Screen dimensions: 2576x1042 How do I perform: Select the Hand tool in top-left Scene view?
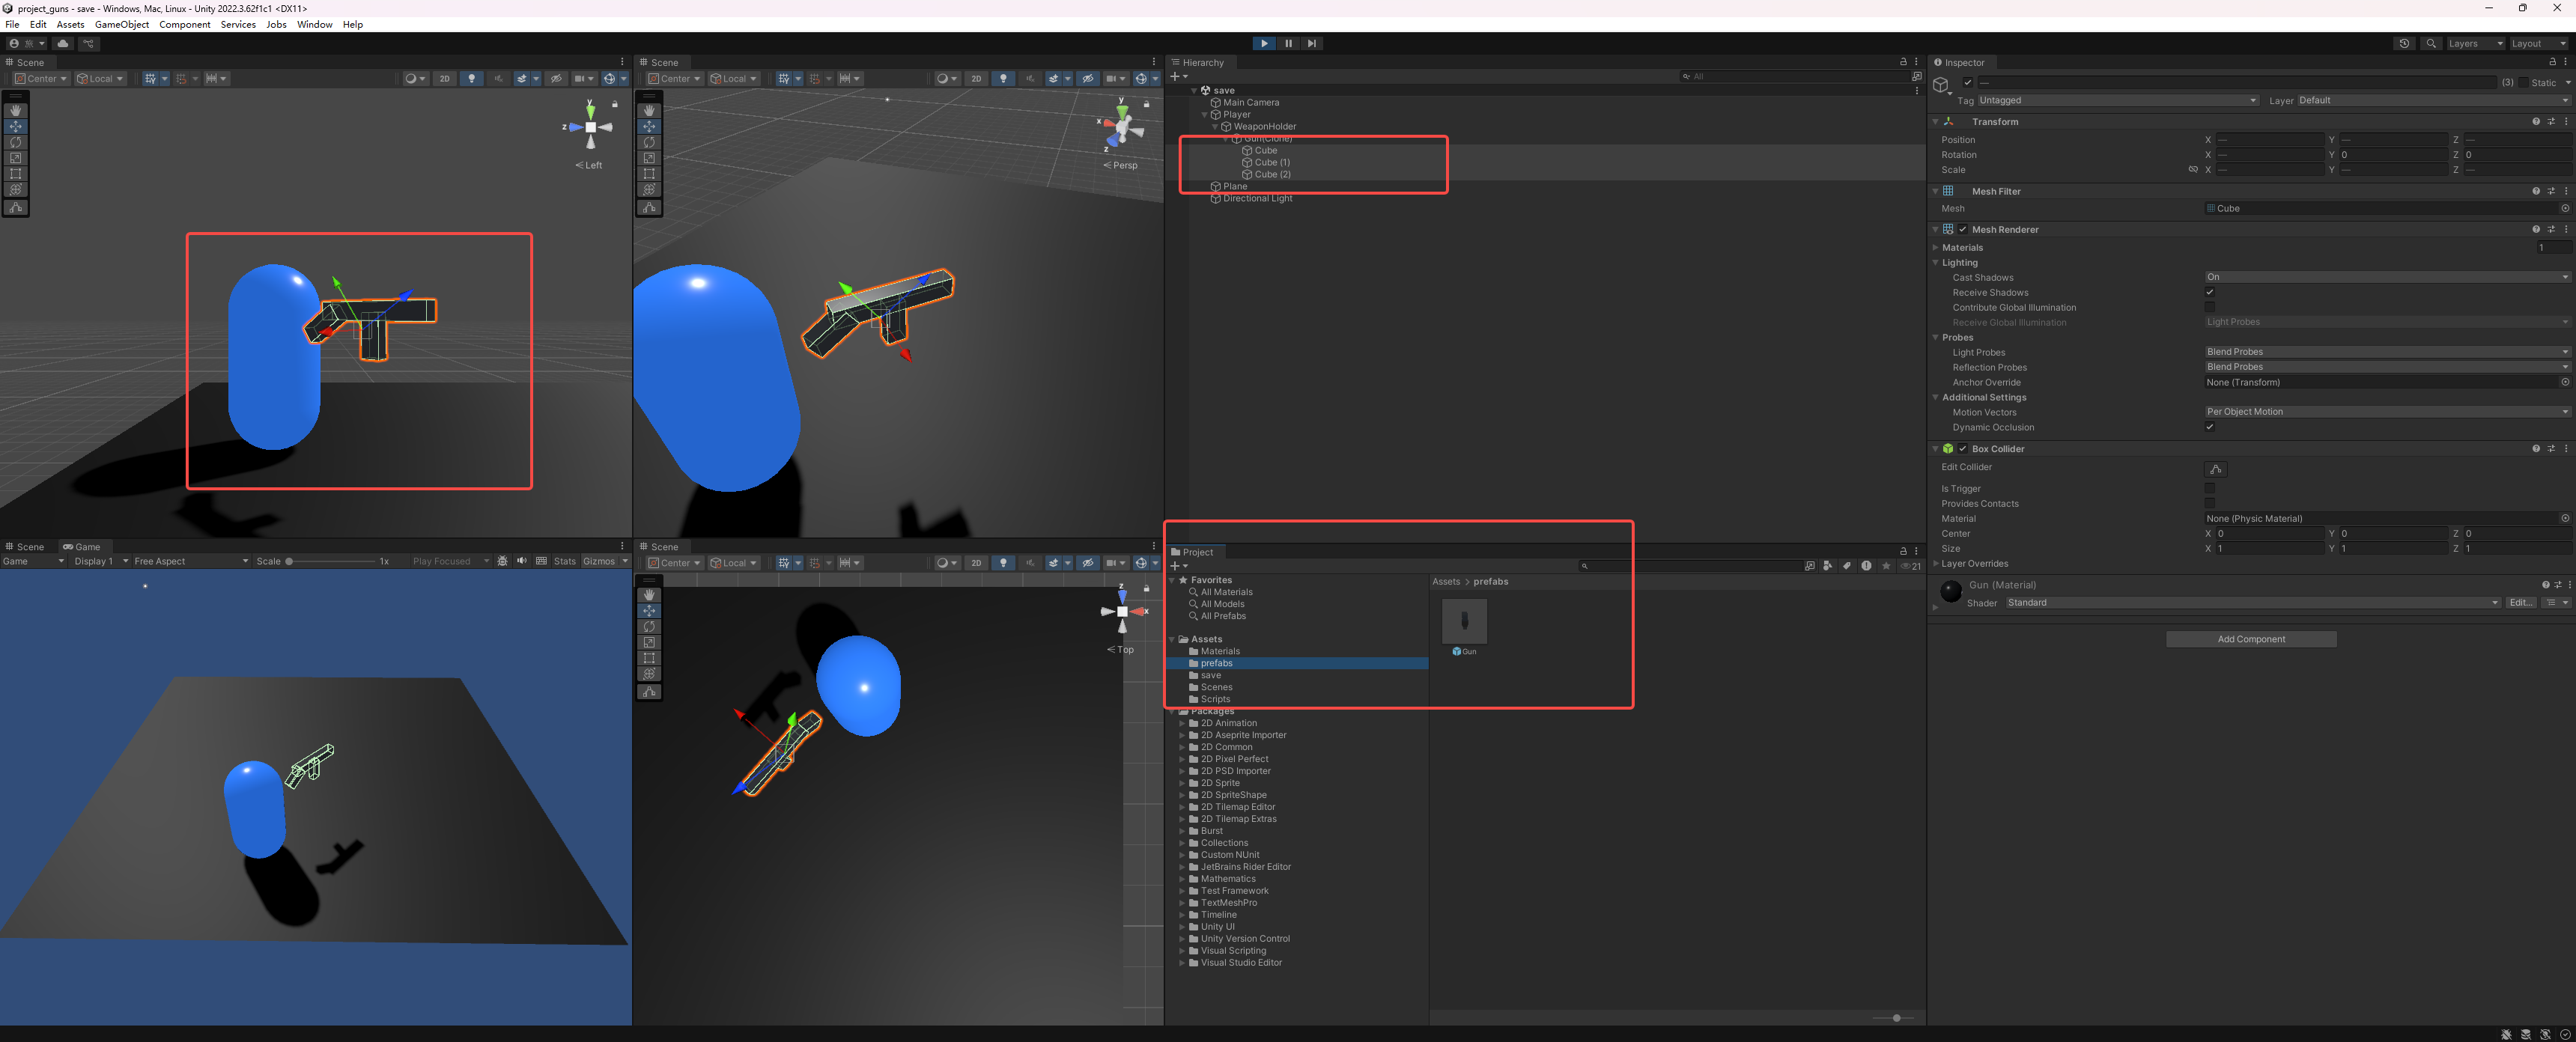click(x=15, y=110)
